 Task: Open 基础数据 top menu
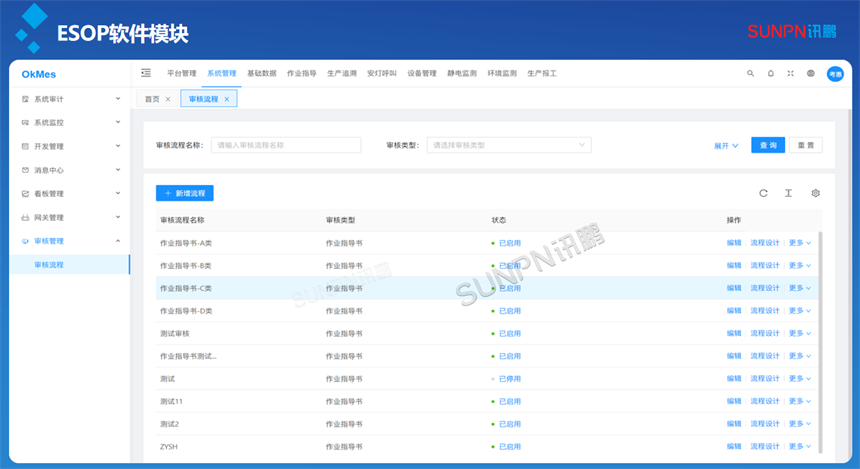click(x=262, y=74)
